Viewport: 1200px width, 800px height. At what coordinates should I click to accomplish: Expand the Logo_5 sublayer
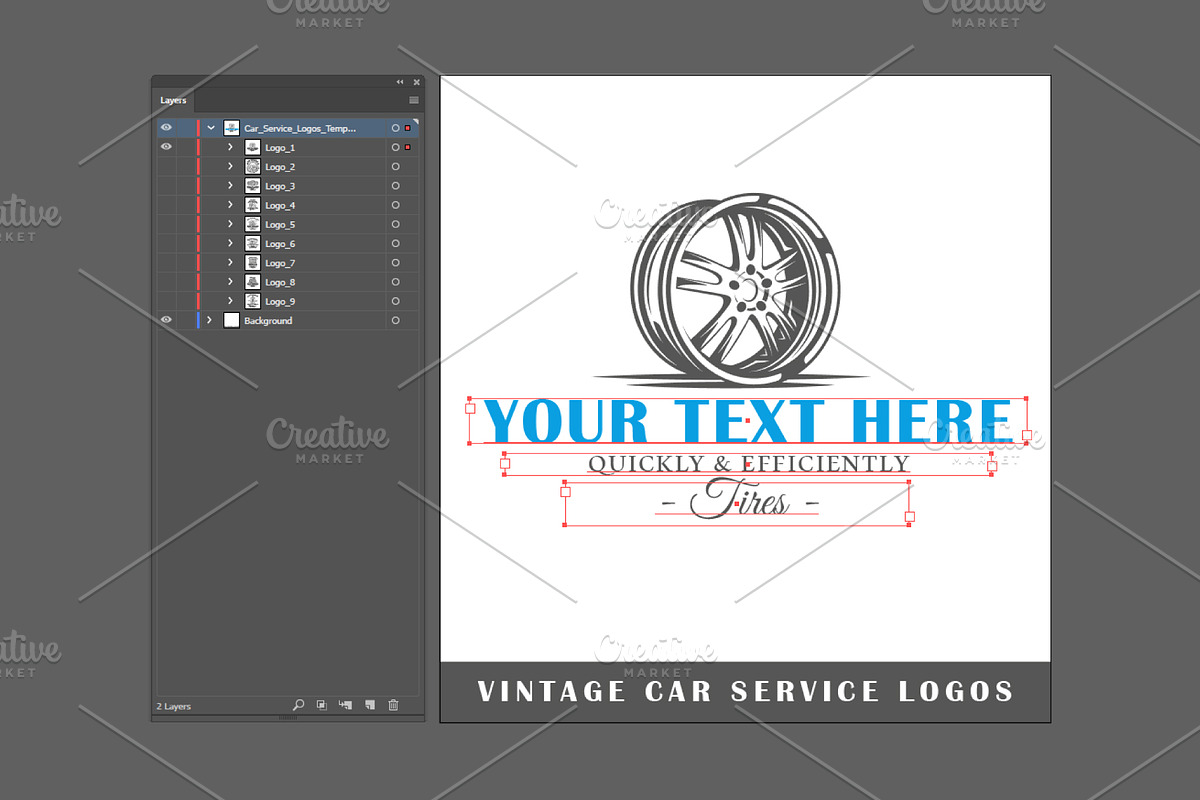click(230, 224)
